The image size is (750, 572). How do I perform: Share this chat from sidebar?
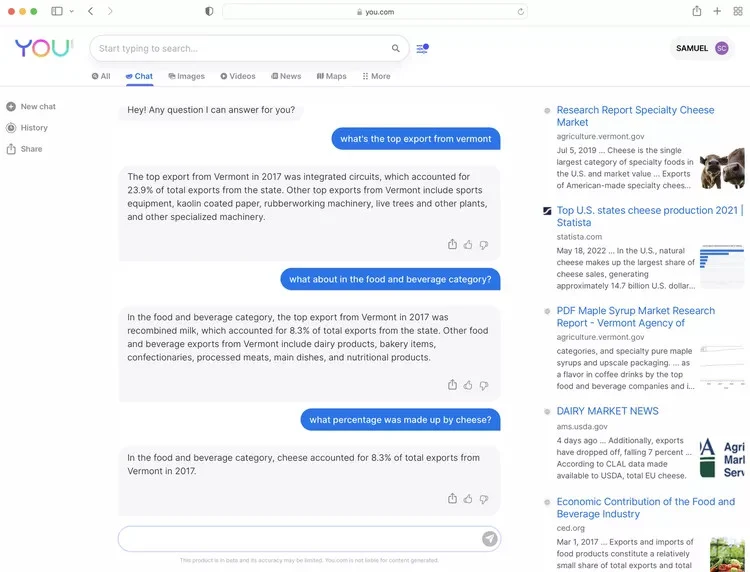coord(24,149)
